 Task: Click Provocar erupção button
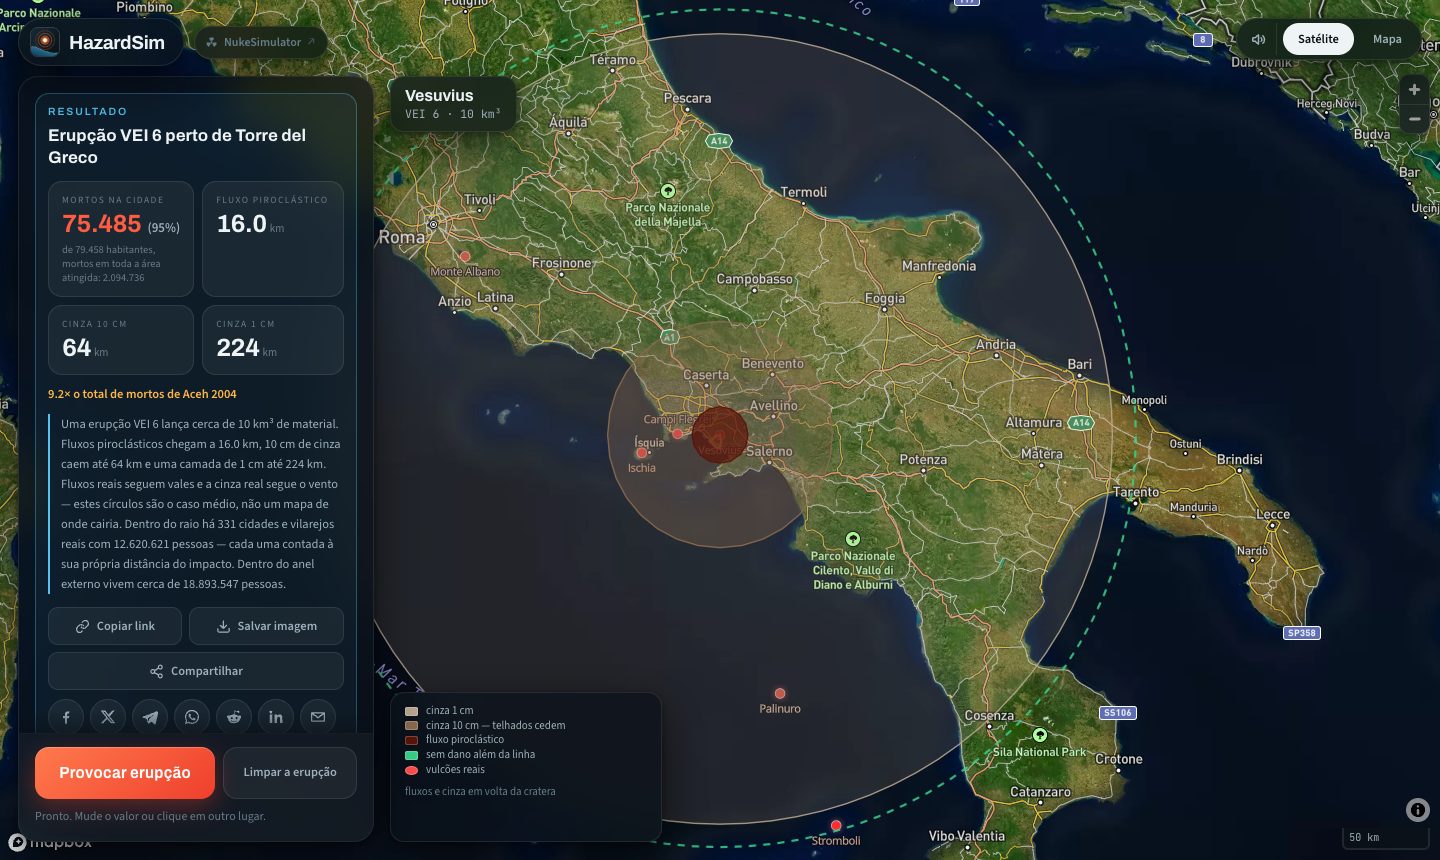pyautogui.click(x=125, y=773)
